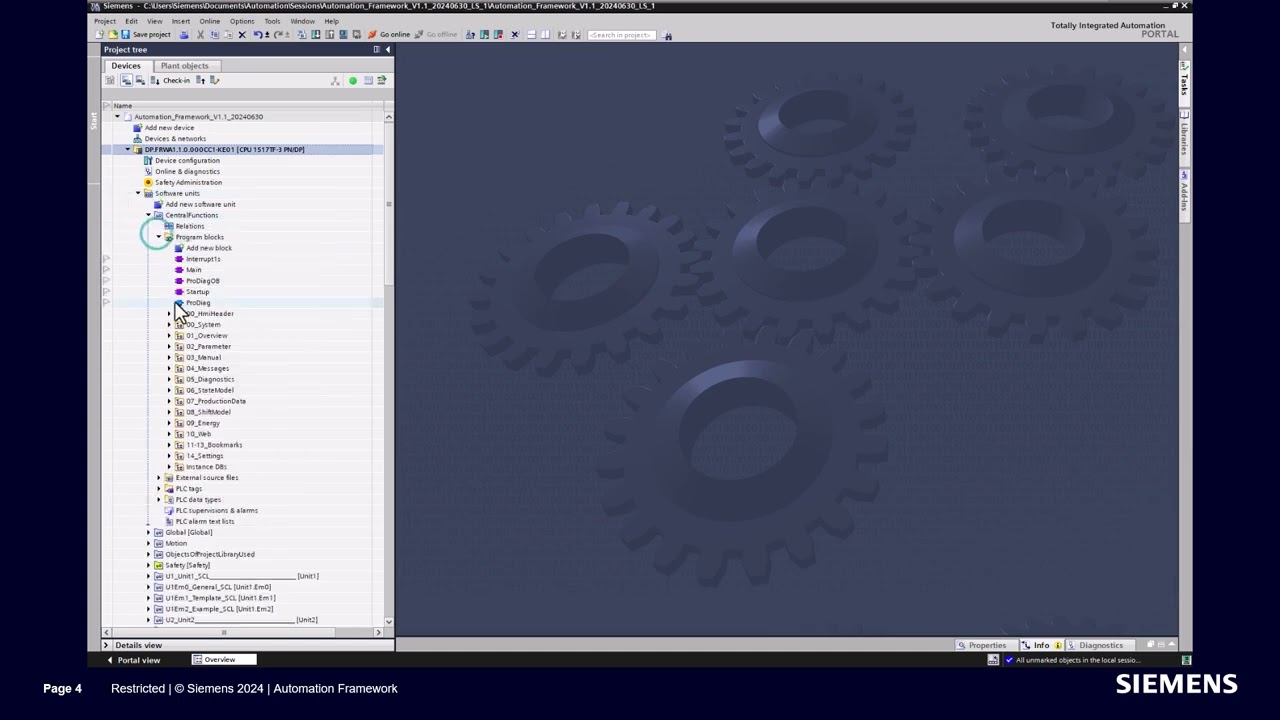Image resolution: width=1280 pixels, height=720 pixels.
Task: Click the Save project button
Action: click(x=146, y=35)
